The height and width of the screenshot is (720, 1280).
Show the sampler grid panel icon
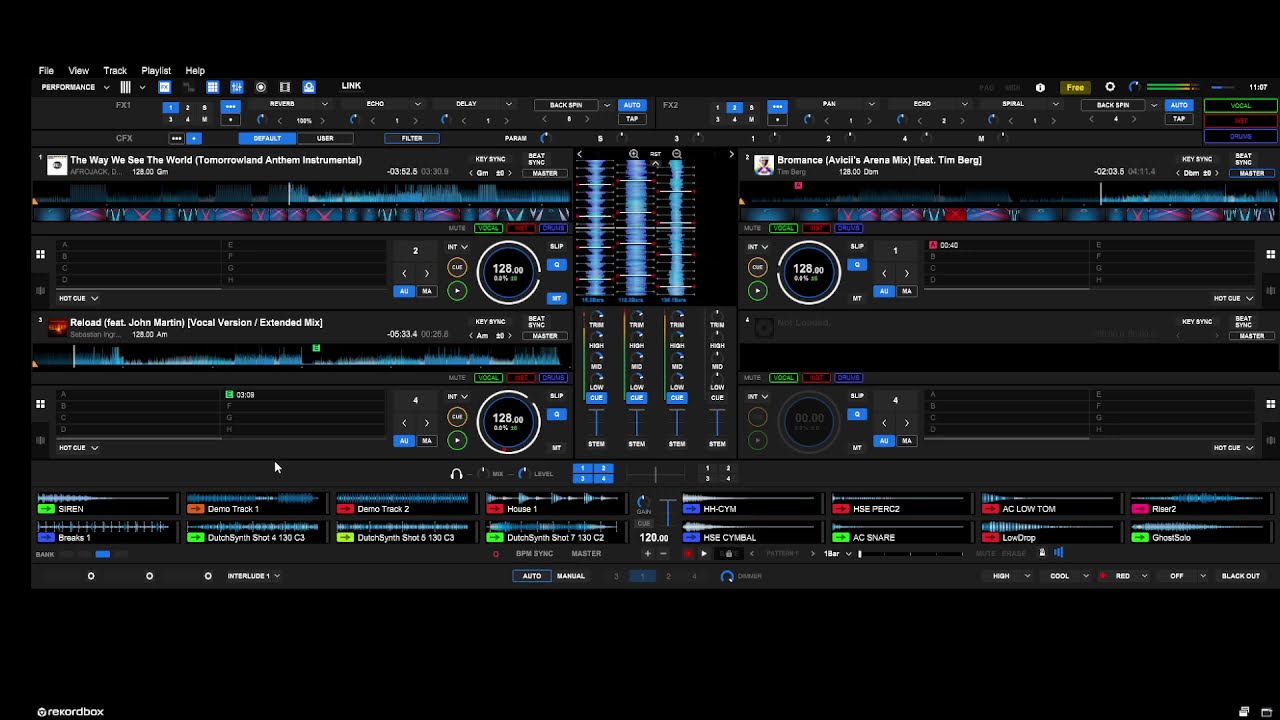212,87
